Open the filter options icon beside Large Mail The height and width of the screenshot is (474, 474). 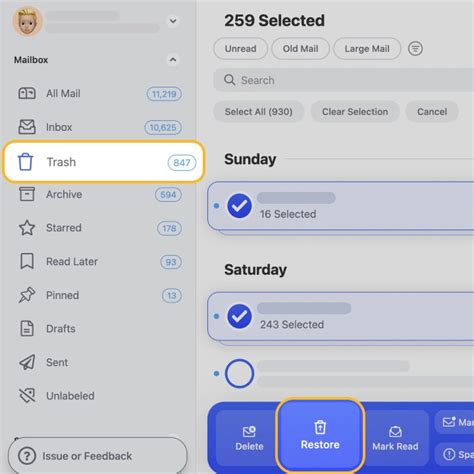click(415, 49)
